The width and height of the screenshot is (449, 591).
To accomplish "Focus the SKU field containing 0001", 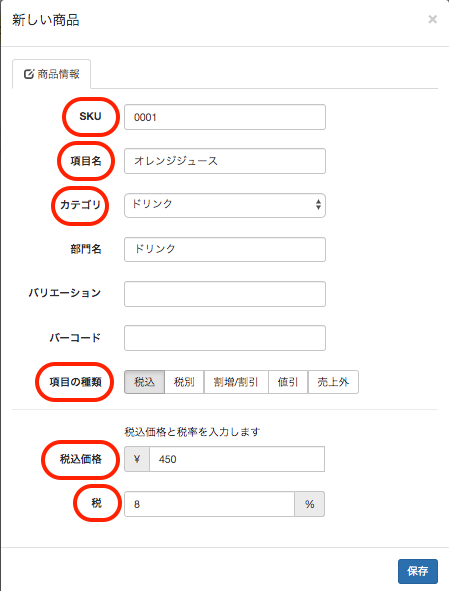I will [225, 117].
